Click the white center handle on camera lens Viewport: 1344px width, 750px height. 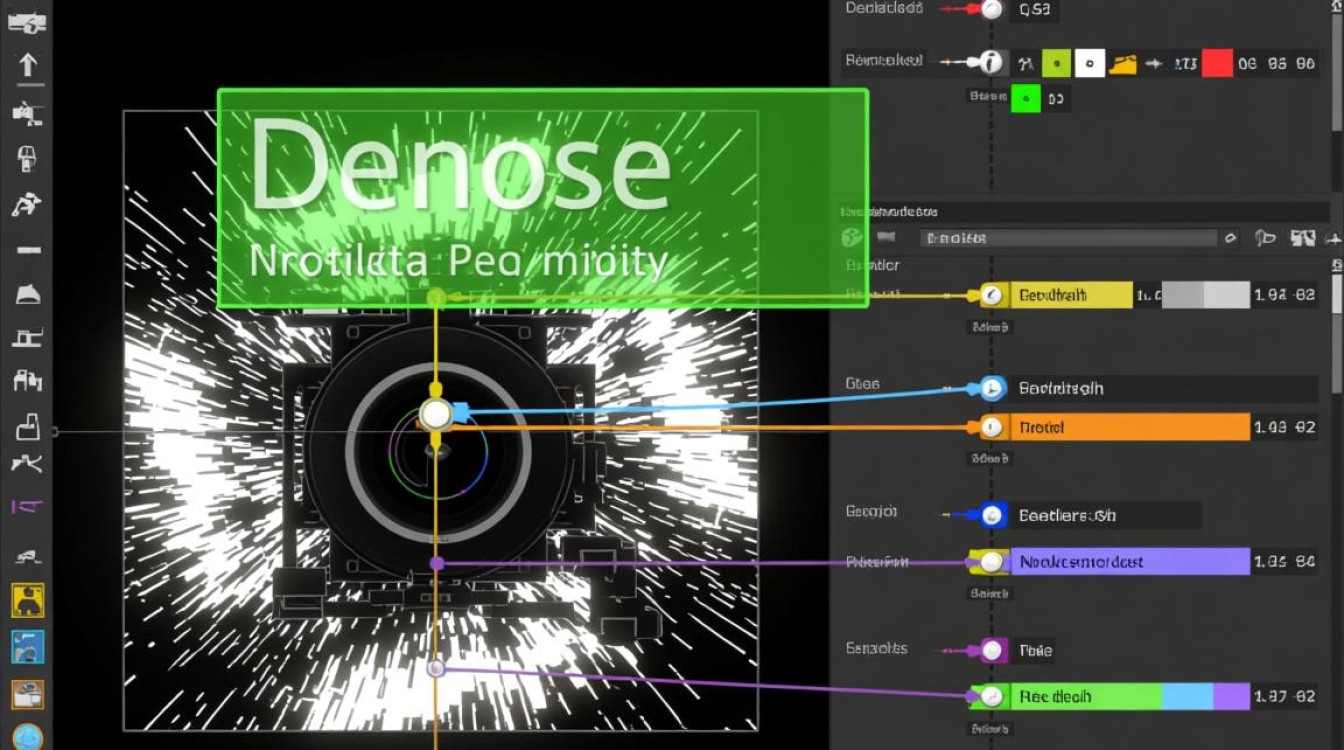[x=436, y=414]
